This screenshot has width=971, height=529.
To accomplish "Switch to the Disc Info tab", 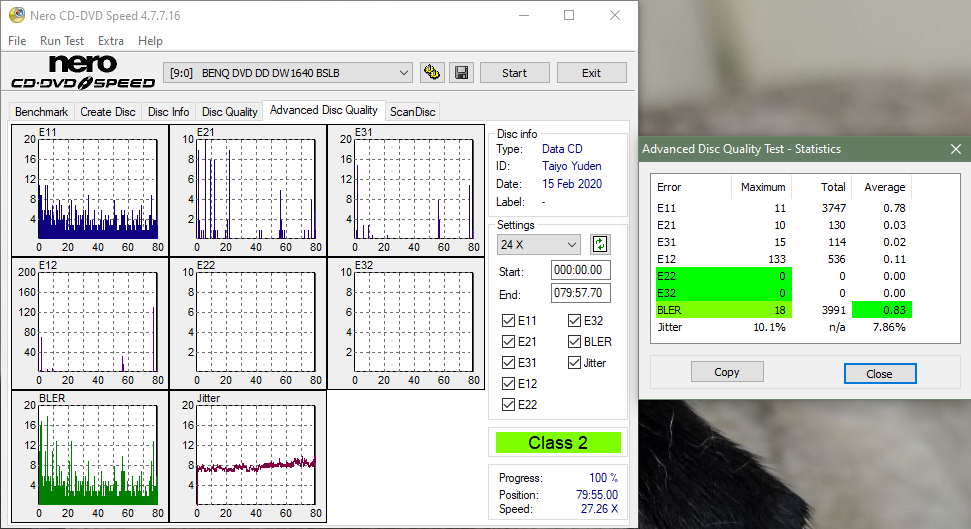I will (168, 111).
